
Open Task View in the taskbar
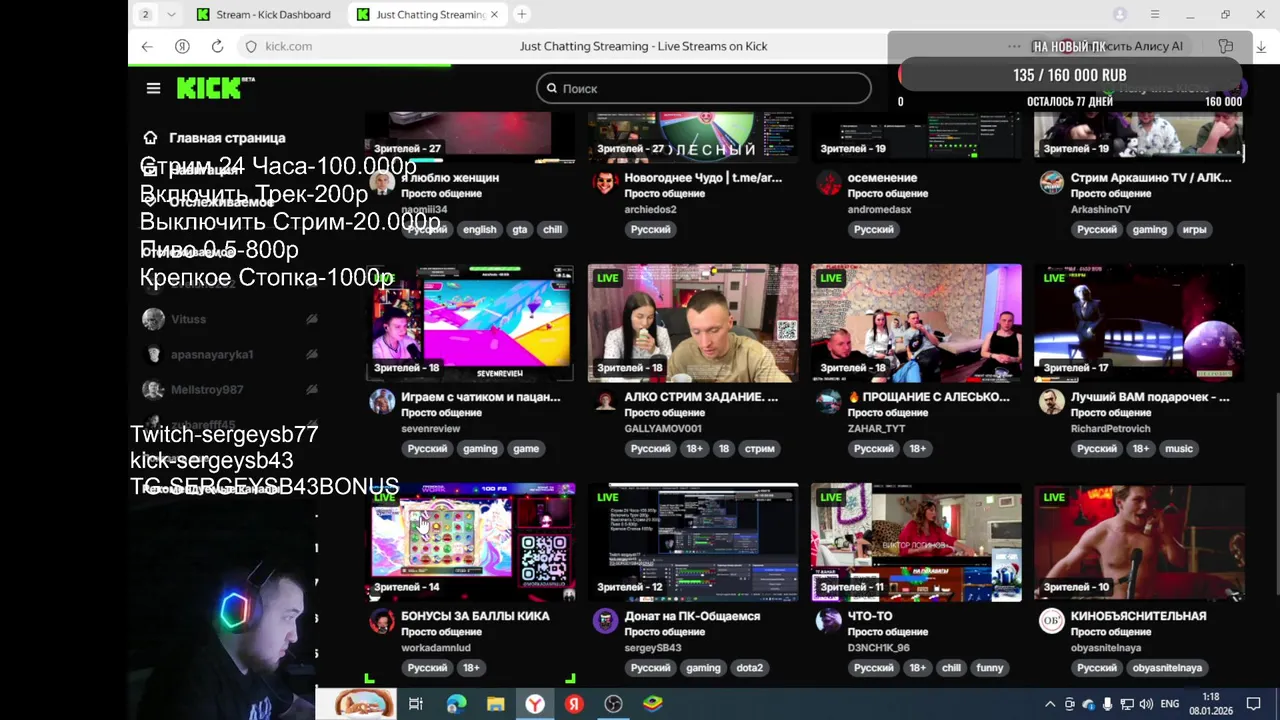(416, 704)
